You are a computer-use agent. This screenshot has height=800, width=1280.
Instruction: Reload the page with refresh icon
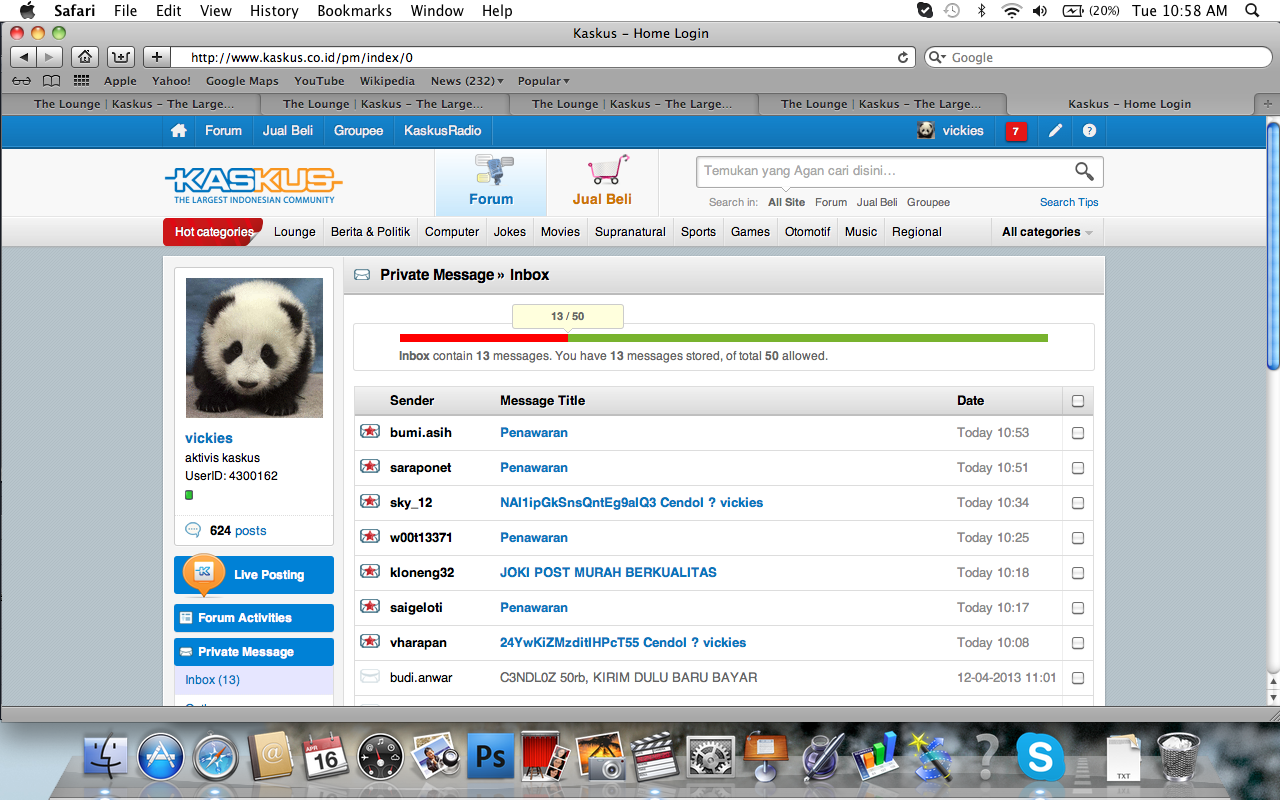[x=903, y=58]
